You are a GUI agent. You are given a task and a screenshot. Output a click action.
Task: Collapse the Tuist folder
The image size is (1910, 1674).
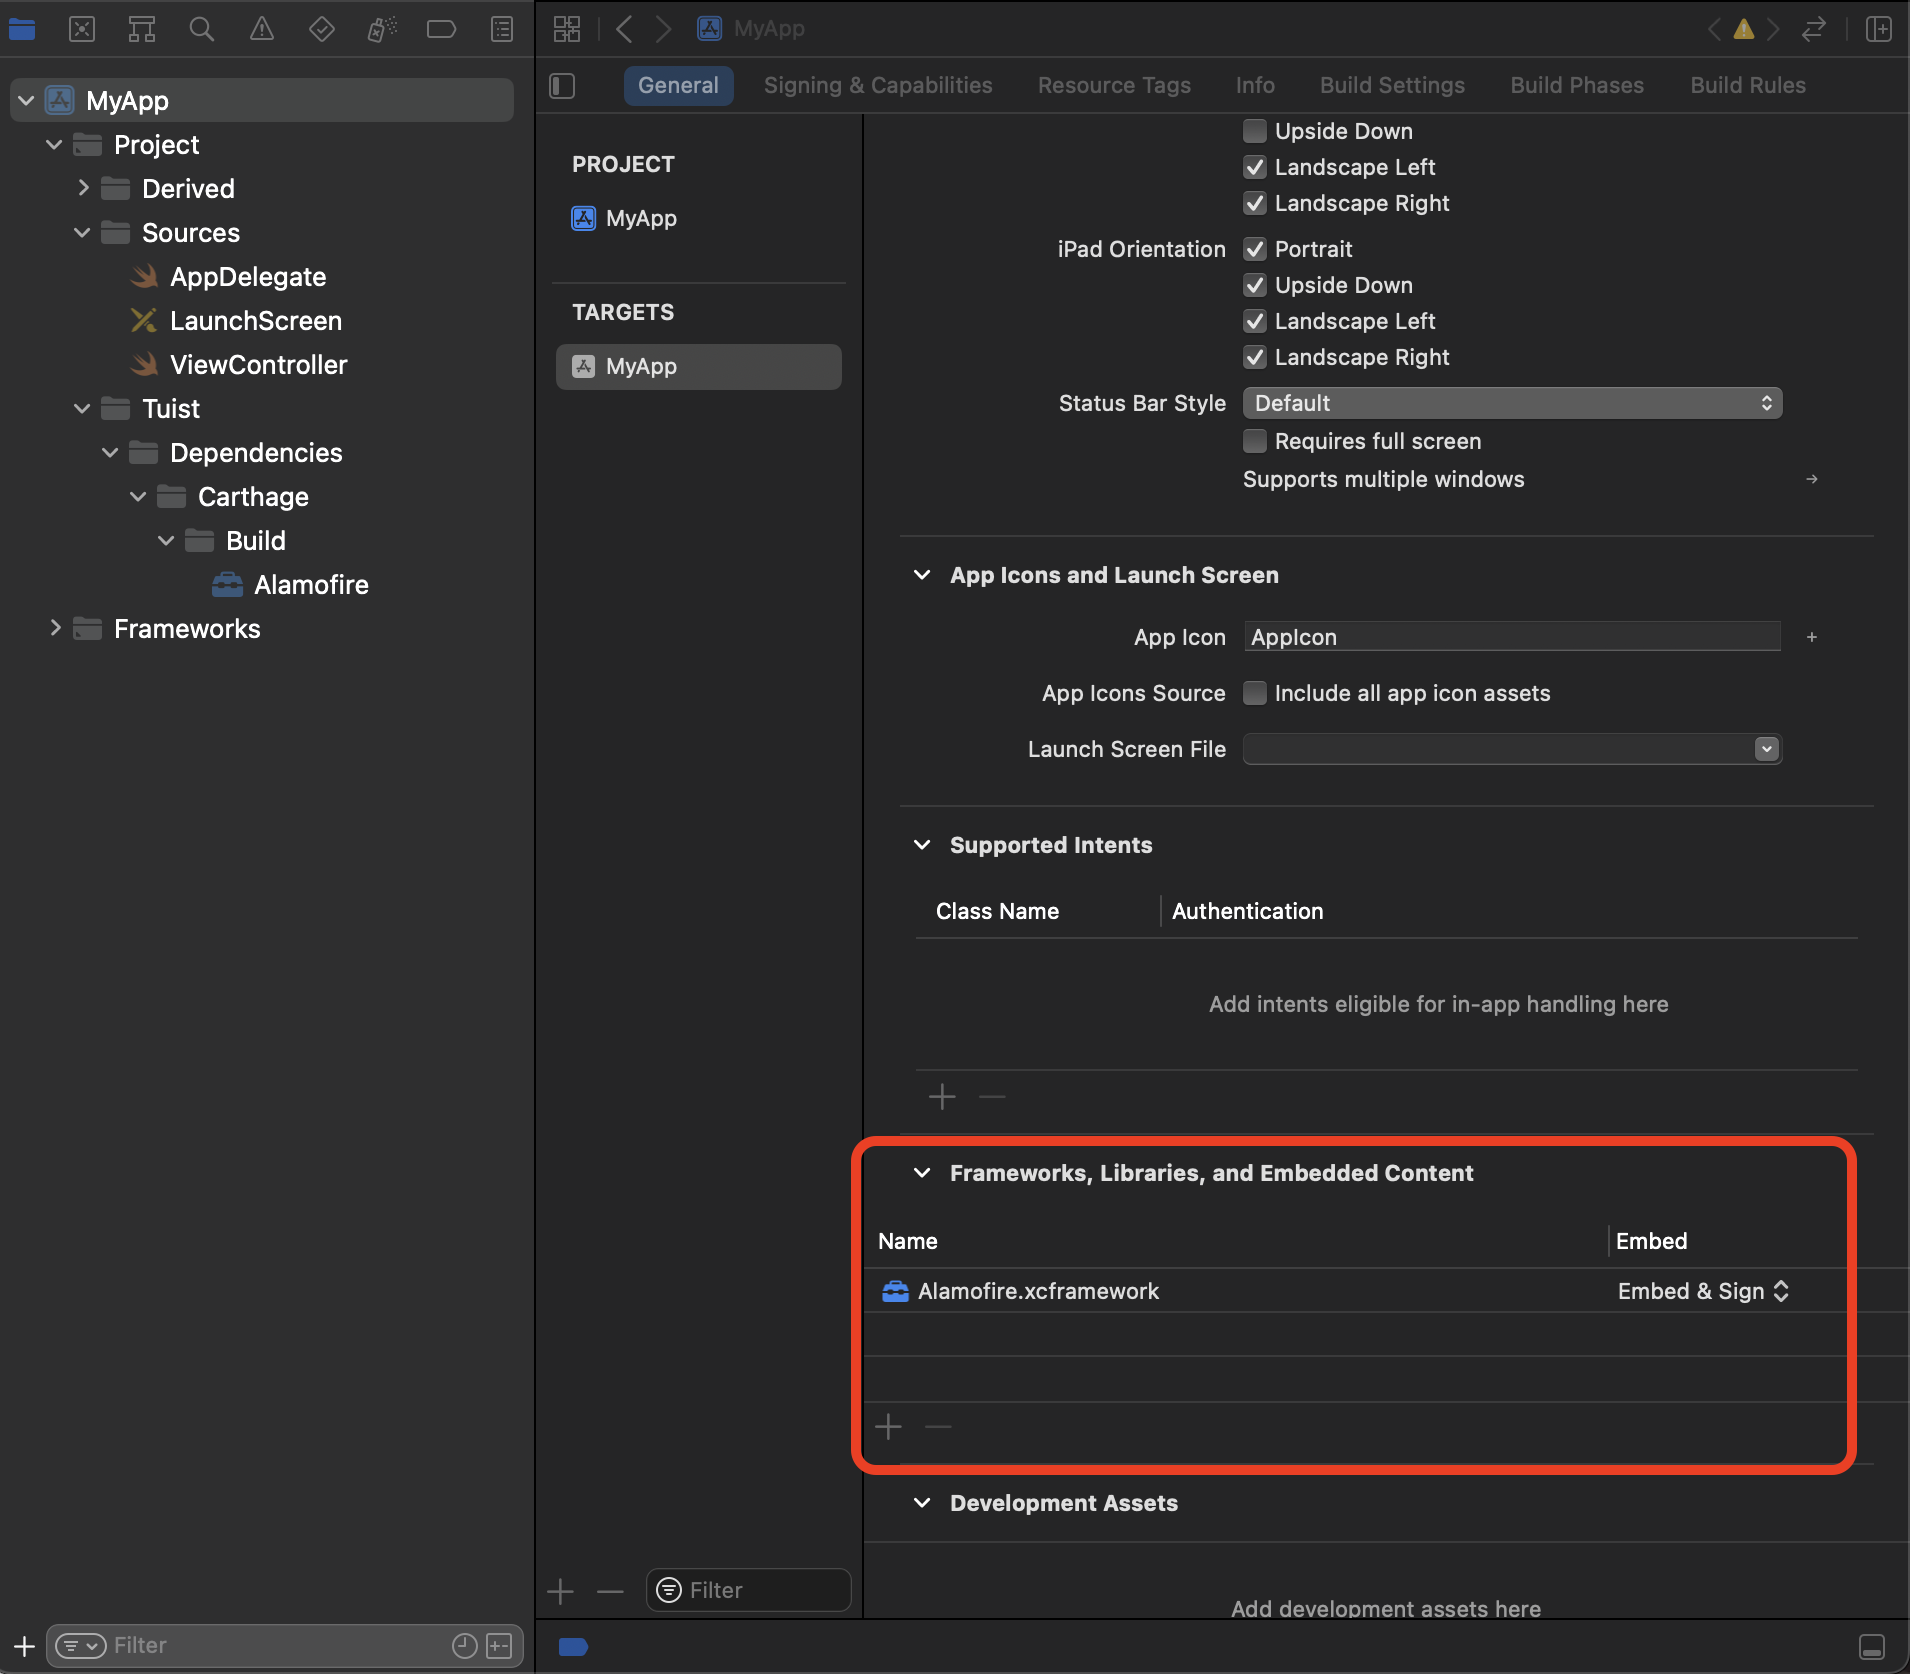pyautogui.click(x=82, y=409)
